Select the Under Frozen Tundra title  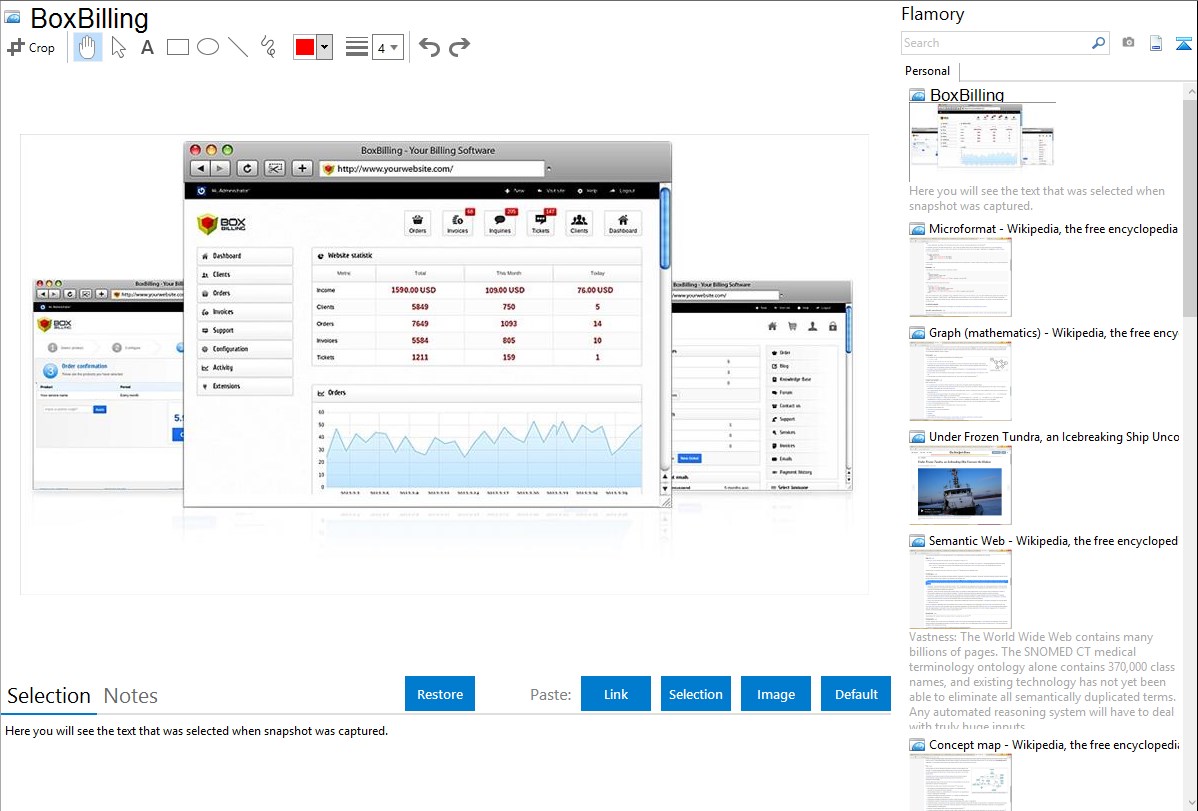coord(1054,436)
